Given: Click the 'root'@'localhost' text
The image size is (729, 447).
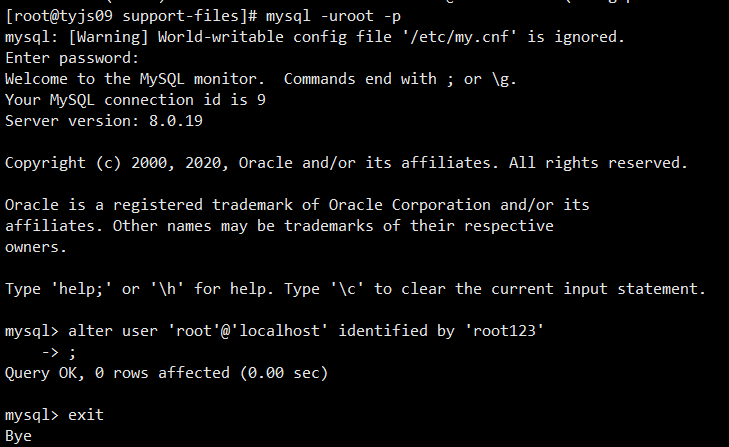Looking at the screenshot, I should tap(248, 331).
